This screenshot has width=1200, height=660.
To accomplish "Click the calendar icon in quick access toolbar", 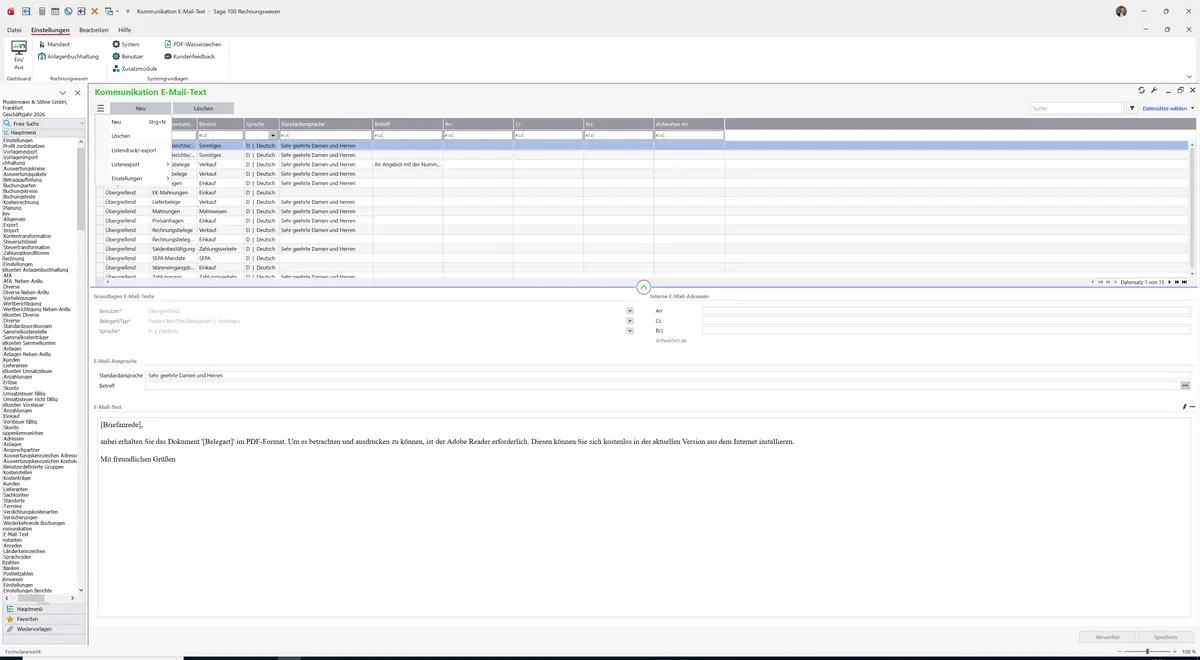I will tap(53, 10).
